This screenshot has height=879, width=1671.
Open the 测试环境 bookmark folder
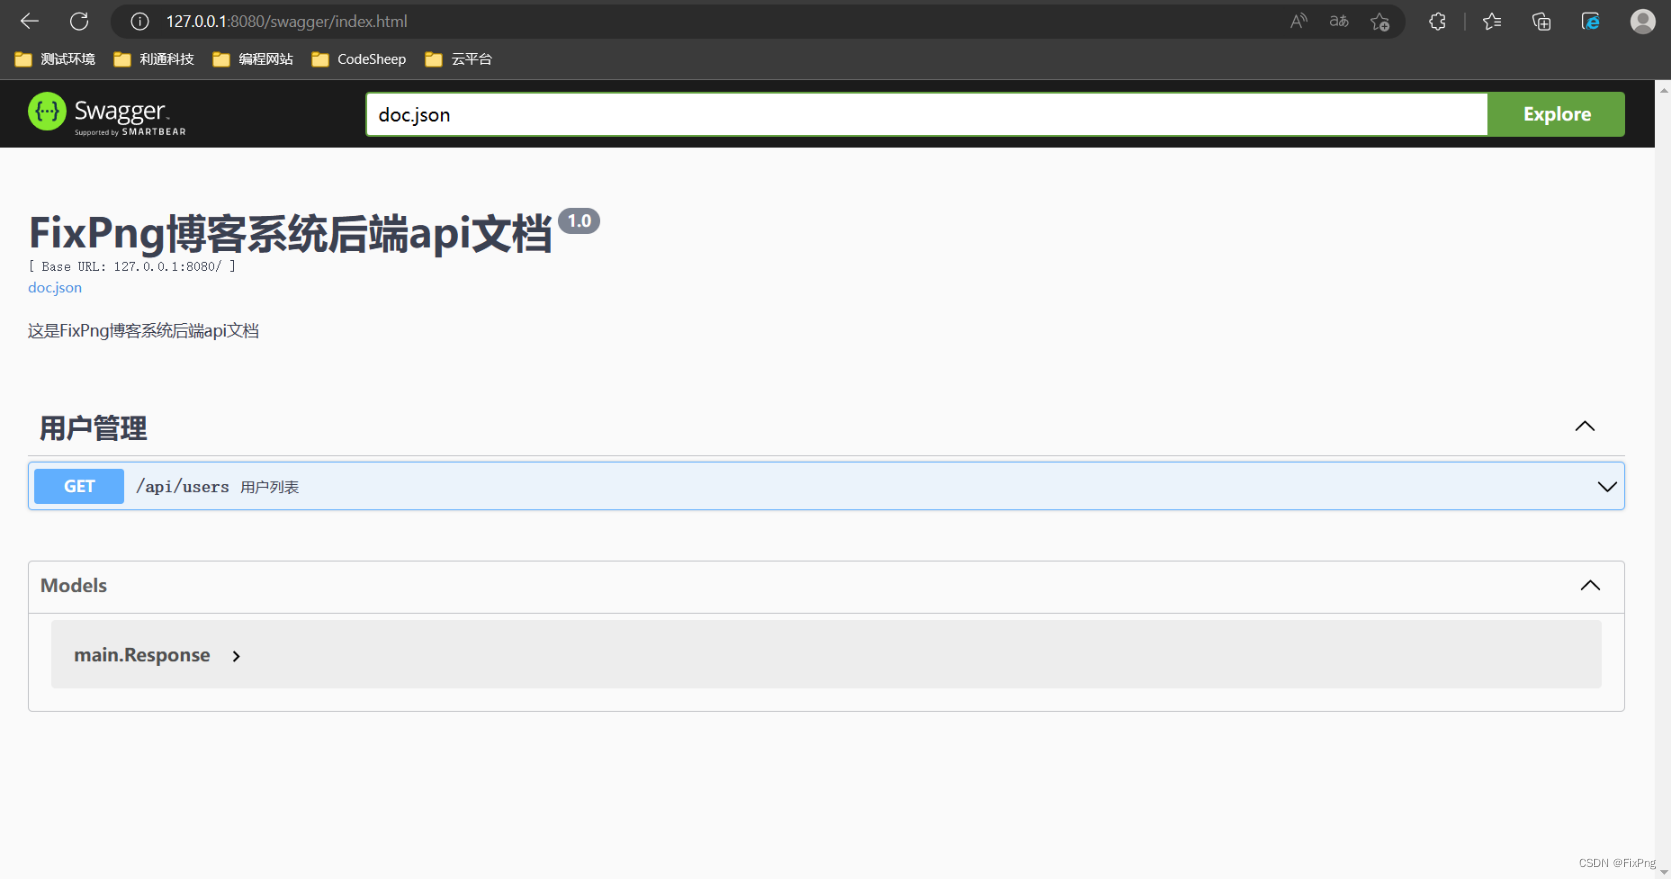(55, 59)
